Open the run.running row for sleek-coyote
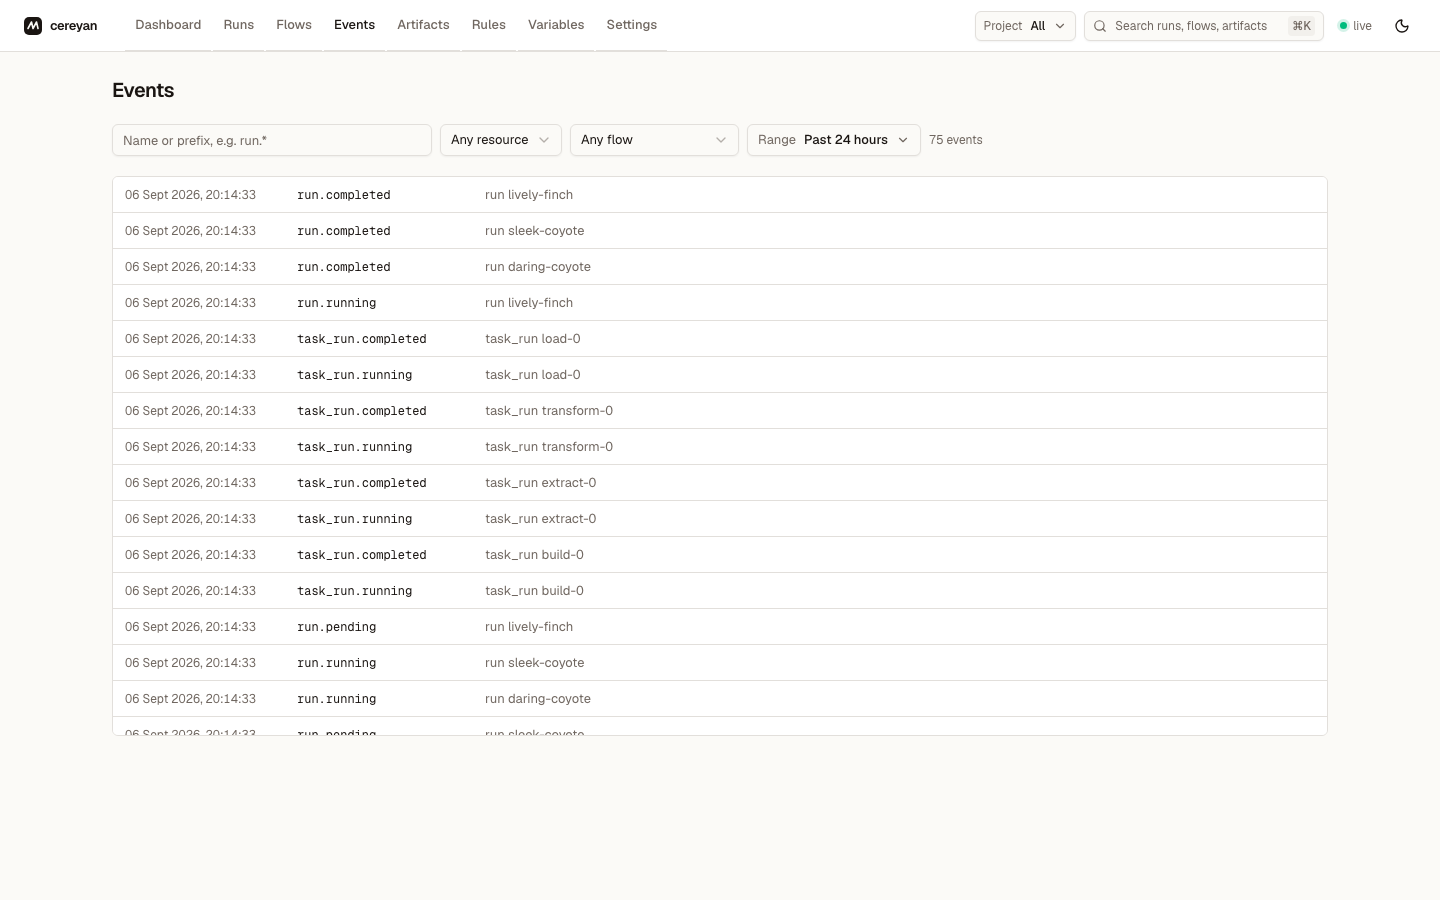The image size is (1440, 900). [720, 663]
